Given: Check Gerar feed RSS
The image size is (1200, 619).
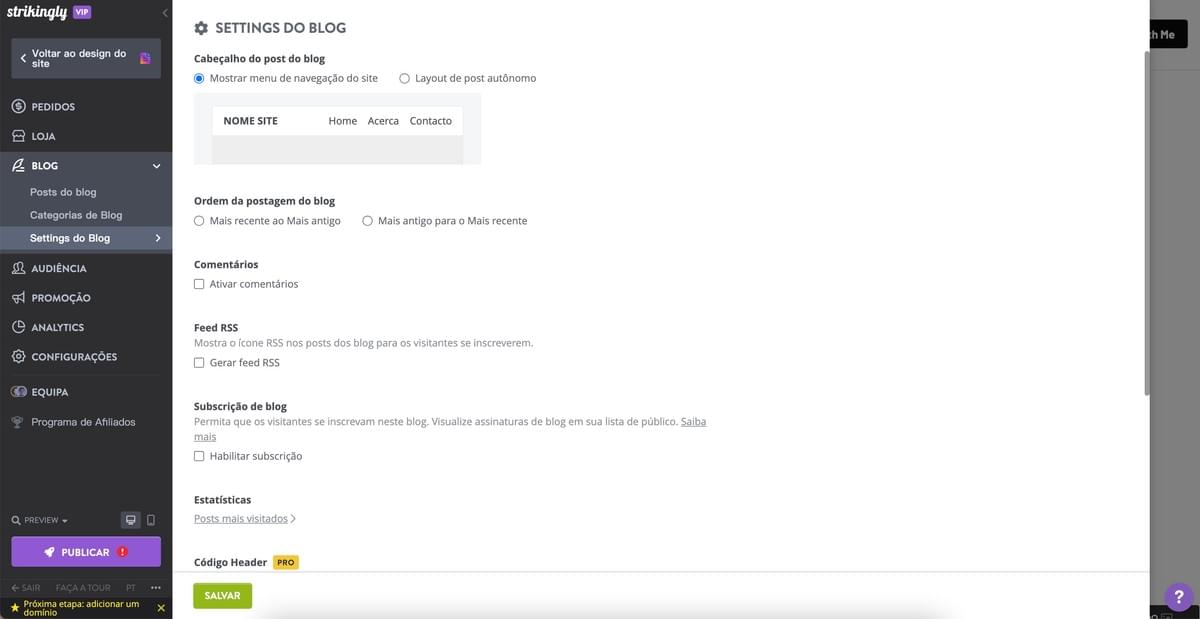Looking at the screenshot, I should (x=199, y=363).
